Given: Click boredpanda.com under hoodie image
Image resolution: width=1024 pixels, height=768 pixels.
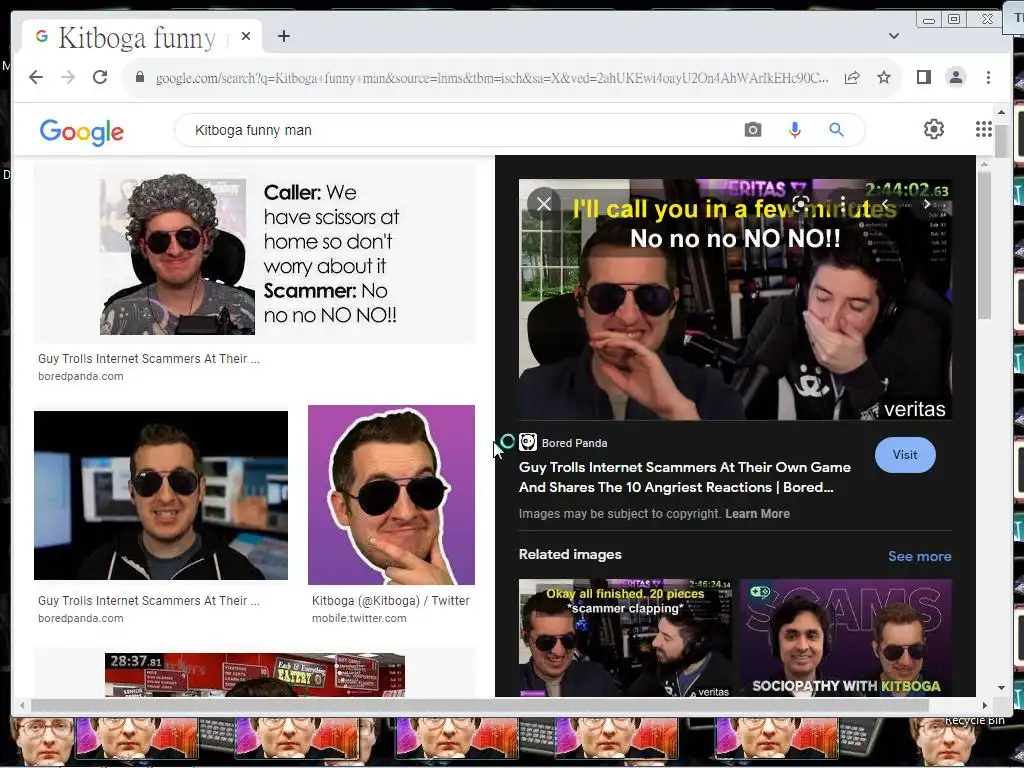Looking at the screenshot, I should pyautogui.click(x=80, y=618).
